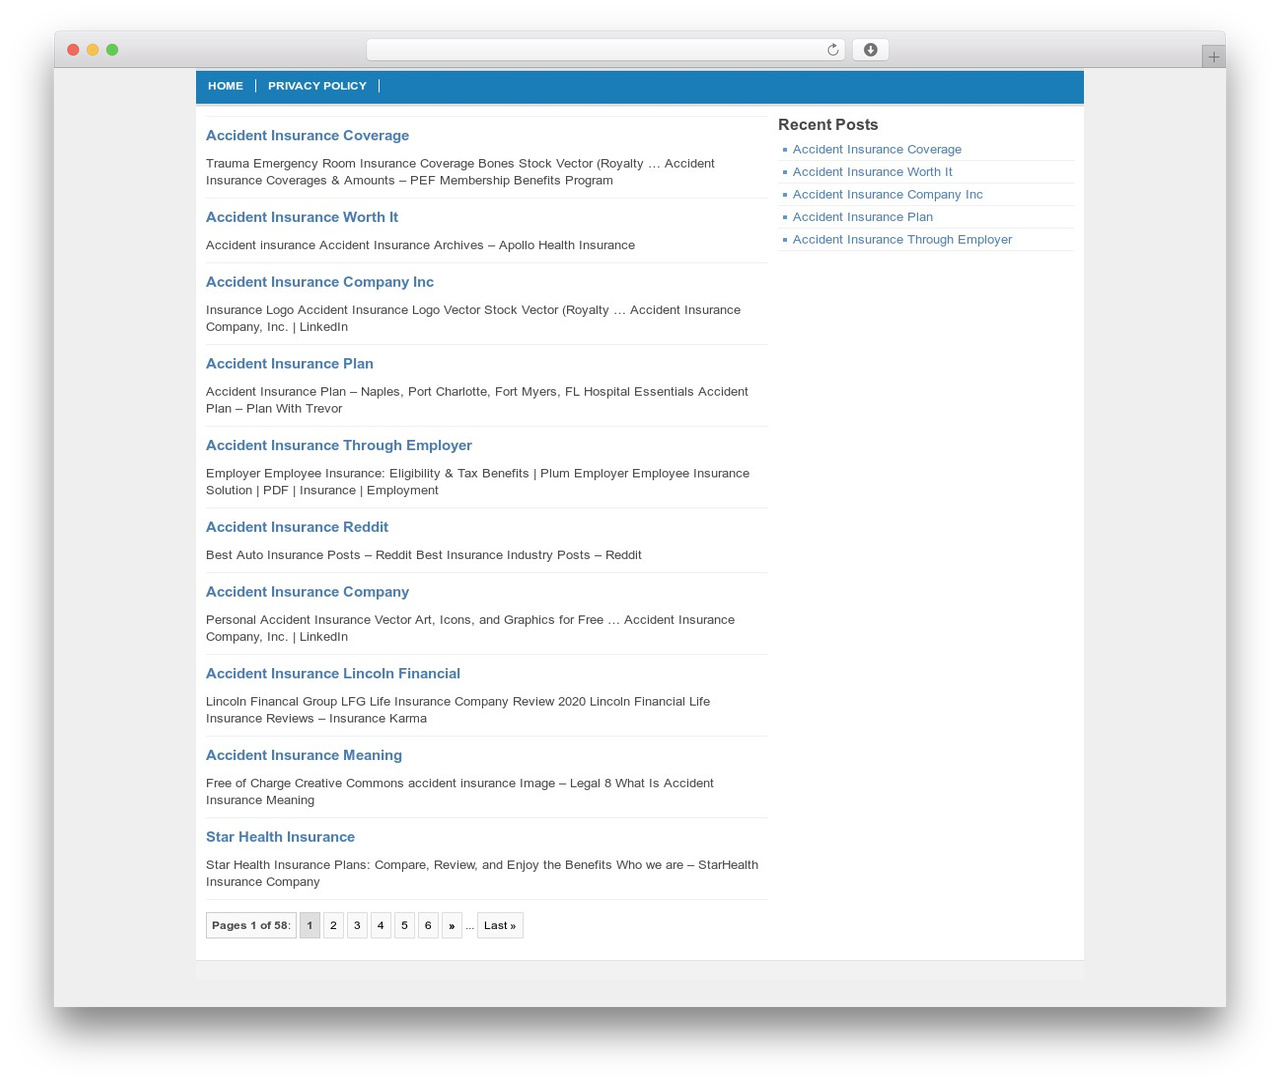1280x1084 pixels.
Task: Click the 'Pages 1 of 58' label
Action: coord(251,925)
